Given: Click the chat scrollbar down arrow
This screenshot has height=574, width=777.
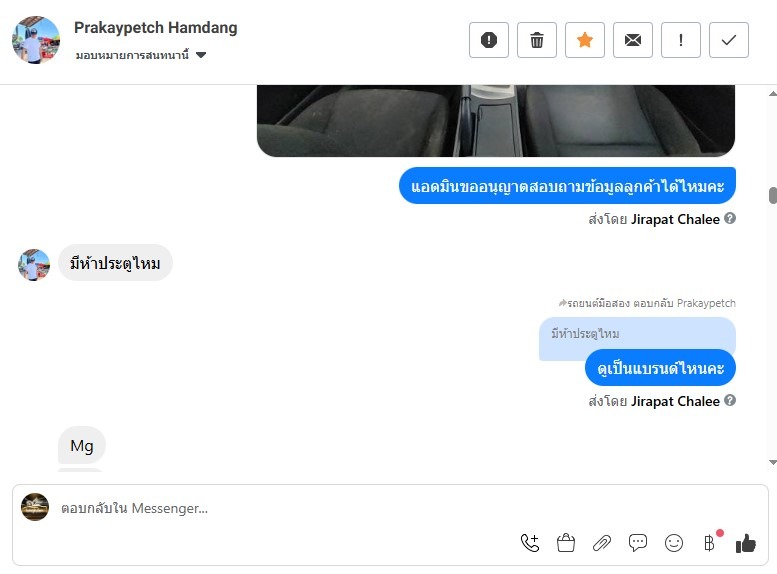Looking at the screenshot, I should point(773,462).
